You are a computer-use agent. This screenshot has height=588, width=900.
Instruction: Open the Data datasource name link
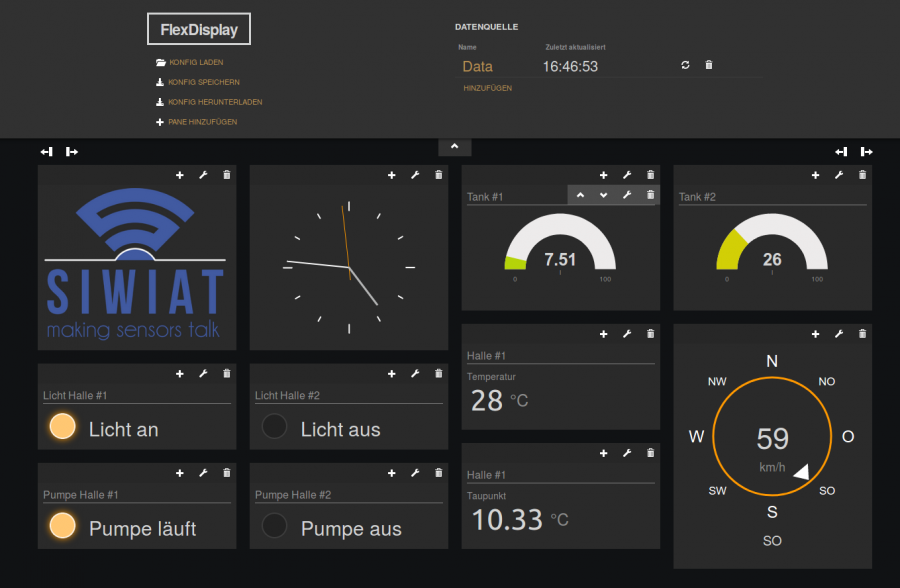coord(477,67)
